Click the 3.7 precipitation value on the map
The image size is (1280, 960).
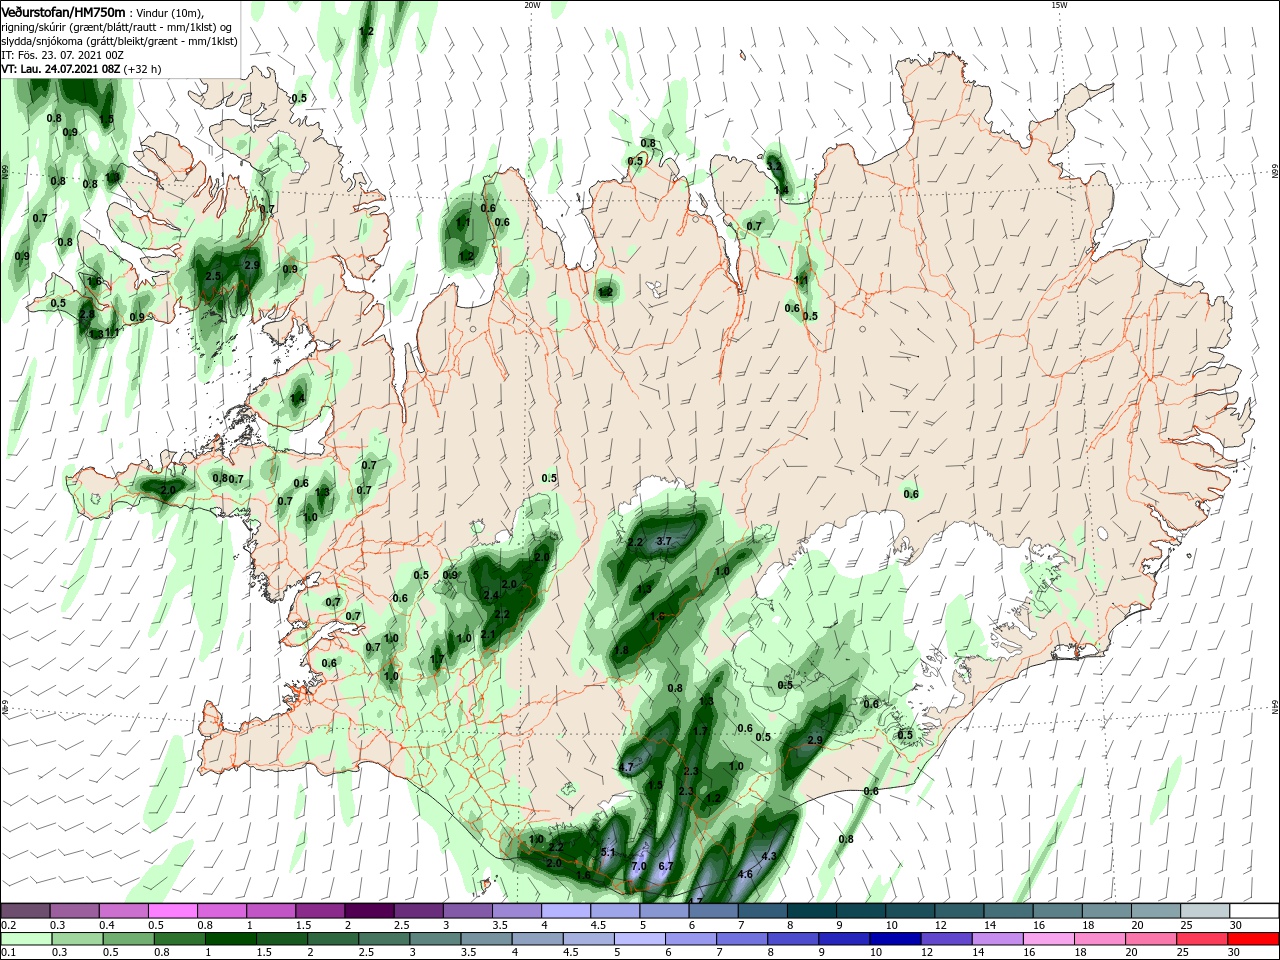[x=663, y=541]
